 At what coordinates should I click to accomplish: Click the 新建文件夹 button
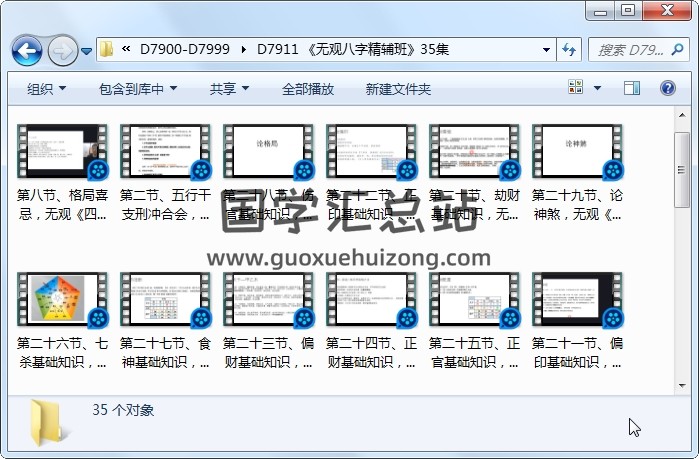[398, 89]
